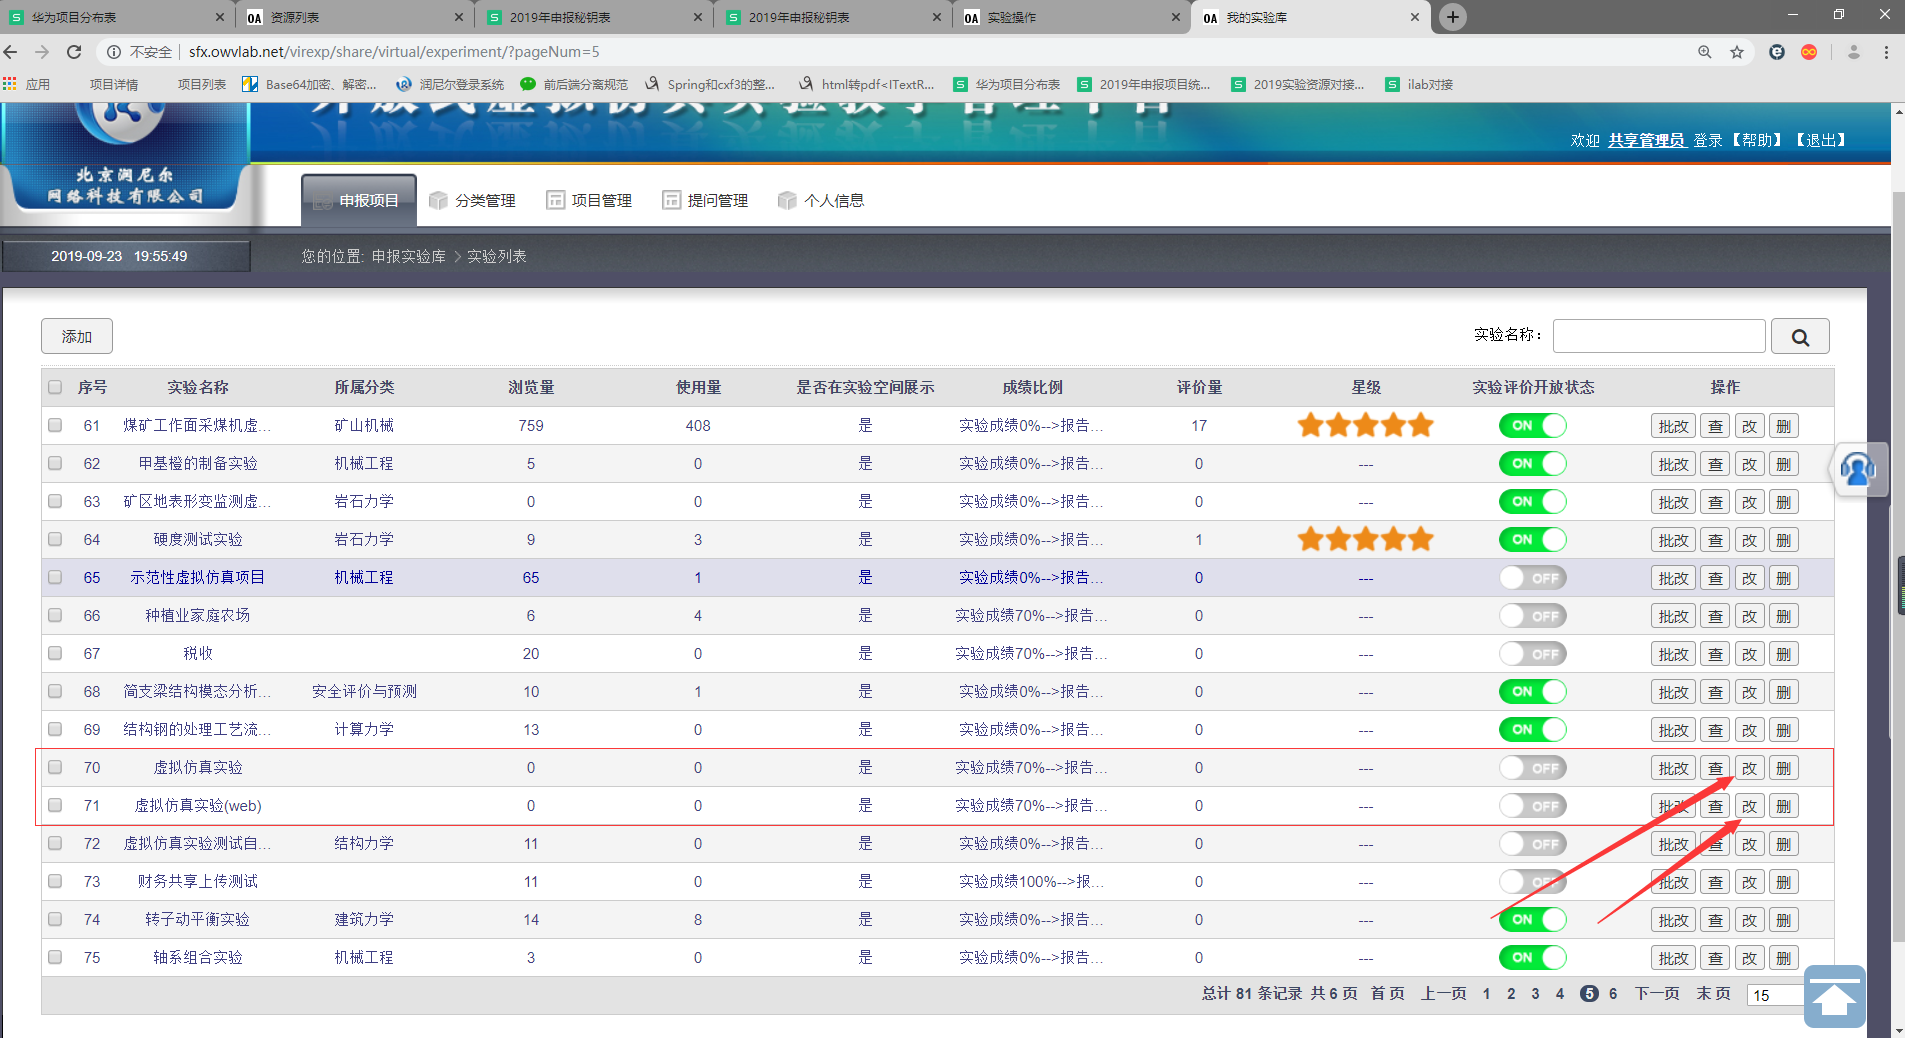This screenshot has width=1905, height=1038.
Task: Click the red browser extension icon
Action: (1809, 52)
